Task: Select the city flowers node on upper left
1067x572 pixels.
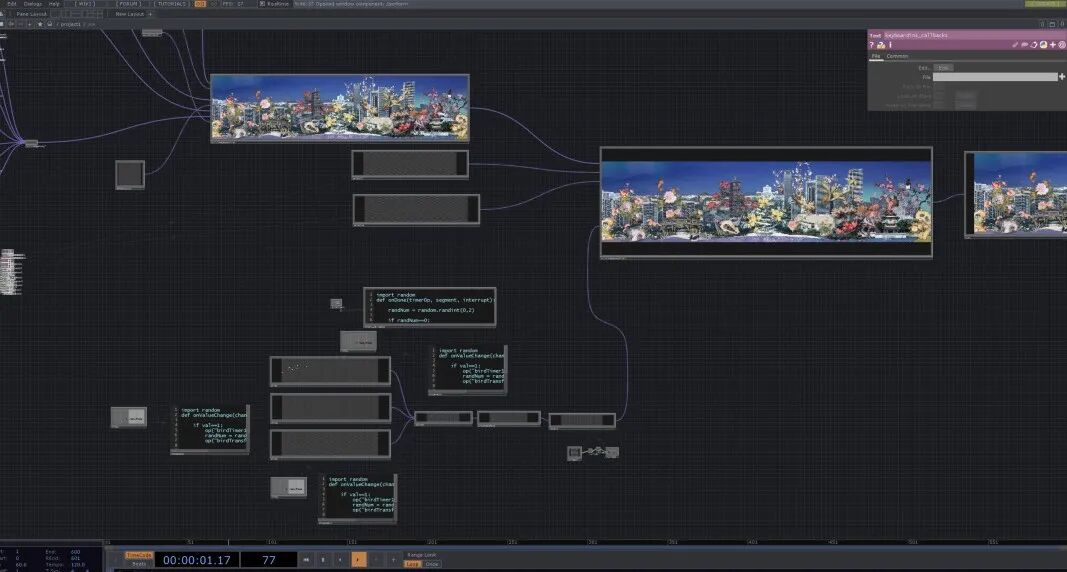Action: (340, 108)
